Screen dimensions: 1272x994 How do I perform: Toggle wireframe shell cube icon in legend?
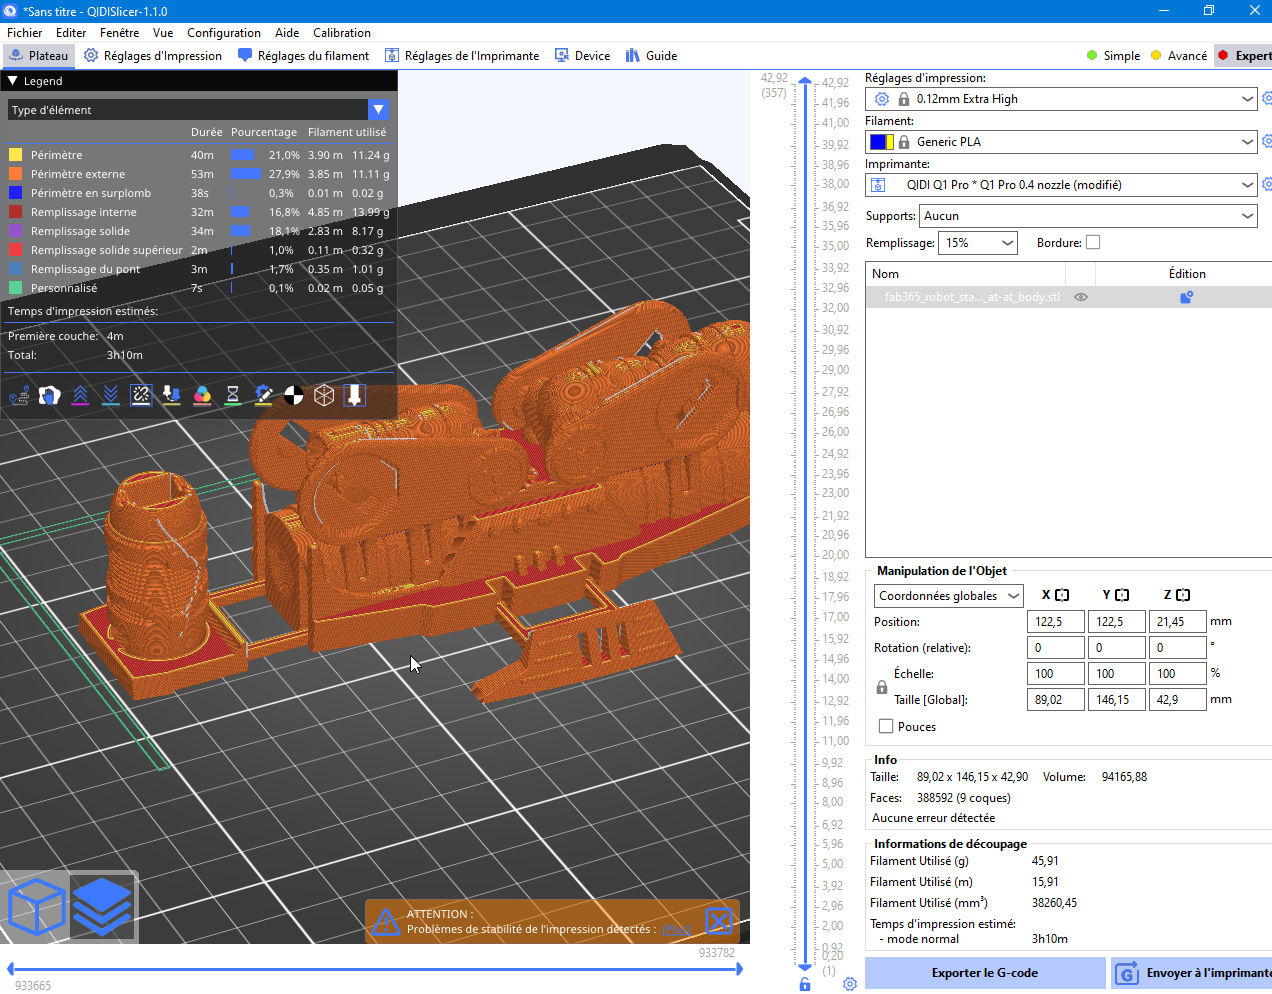coord(324,396)
